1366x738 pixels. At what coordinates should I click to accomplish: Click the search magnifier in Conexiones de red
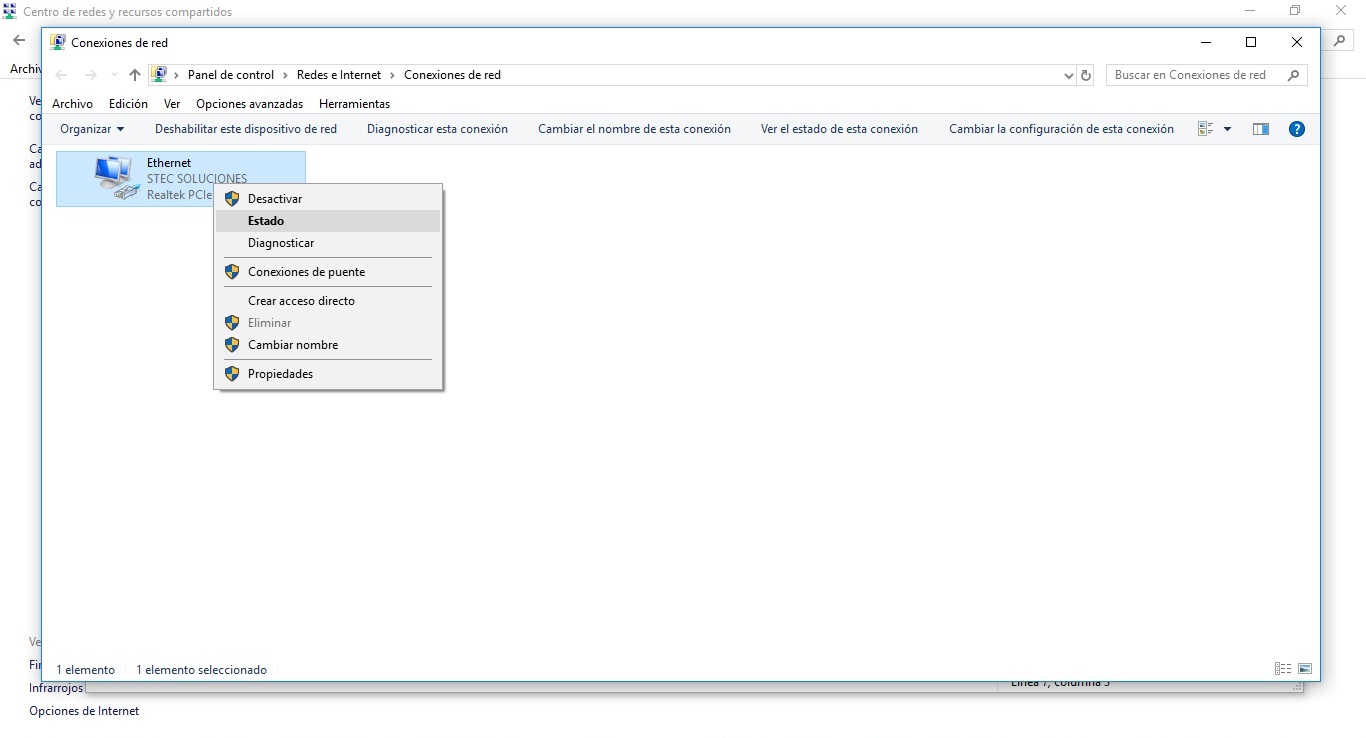[x=1294, y=75]
